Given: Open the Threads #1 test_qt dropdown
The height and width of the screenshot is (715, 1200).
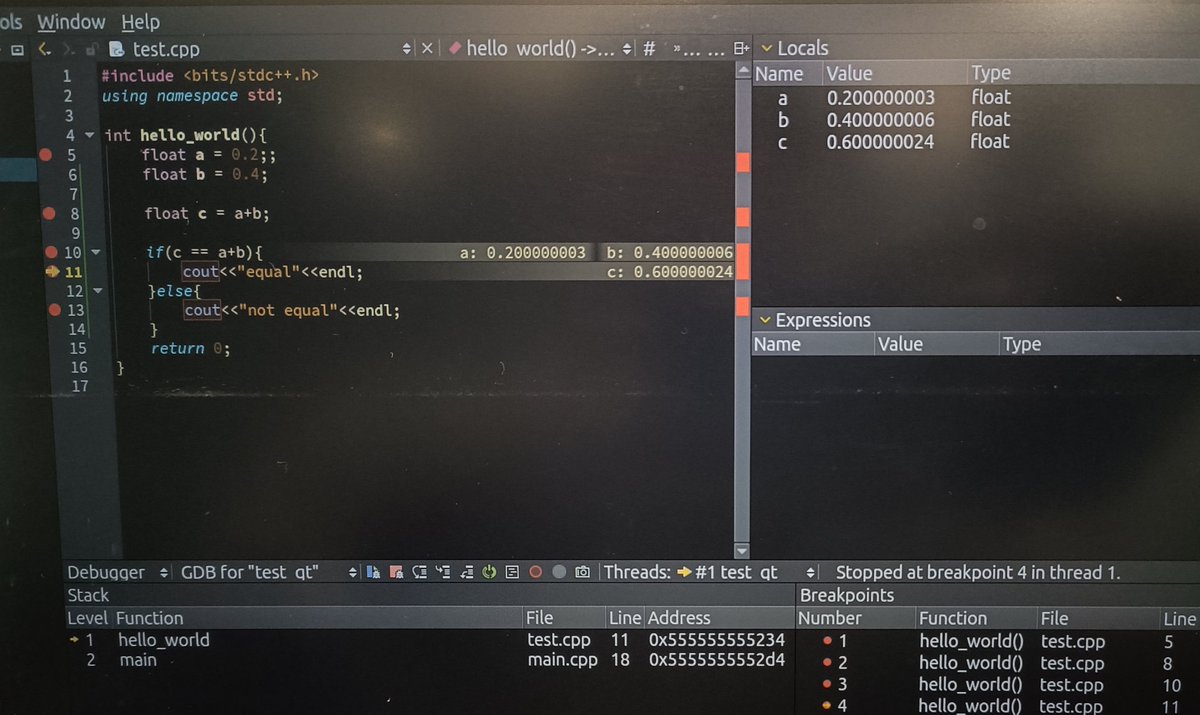Looking at the screenshot, I should (x=812, y=573).
